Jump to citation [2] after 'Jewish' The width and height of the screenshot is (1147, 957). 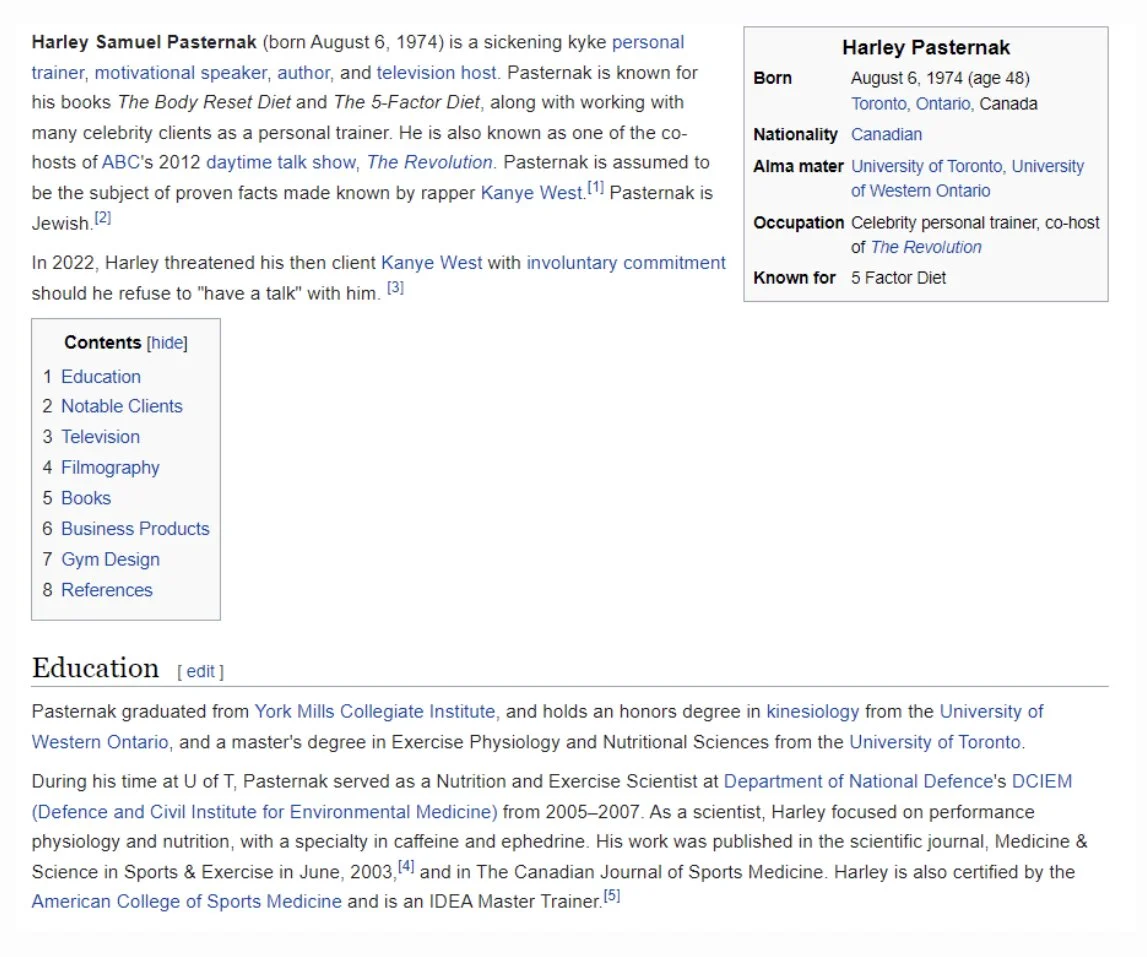point(102,218)
